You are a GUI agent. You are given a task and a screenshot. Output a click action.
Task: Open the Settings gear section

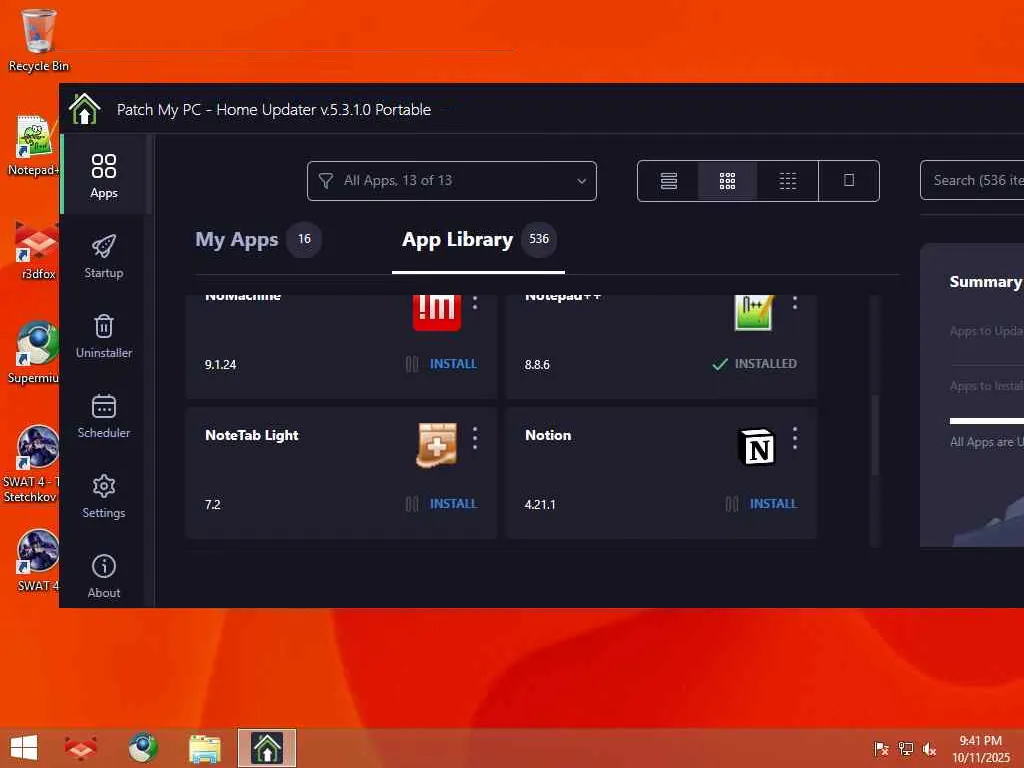click(104, 496)
